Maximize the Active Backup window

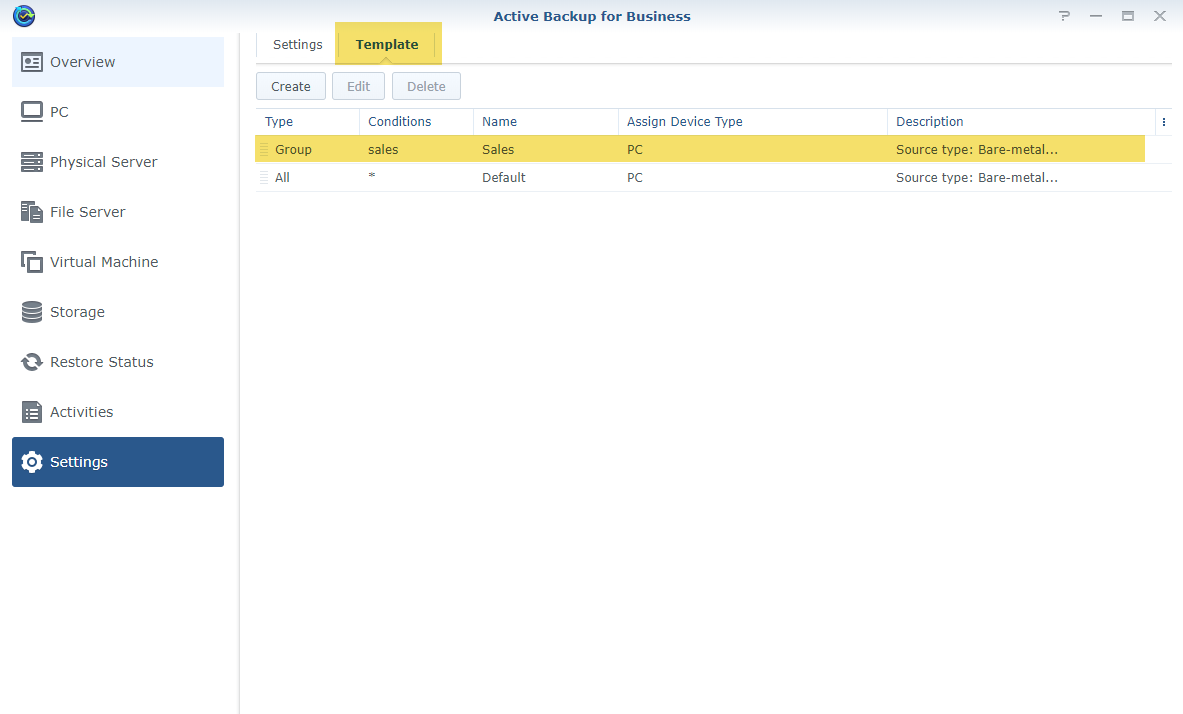coord(1128,16)
